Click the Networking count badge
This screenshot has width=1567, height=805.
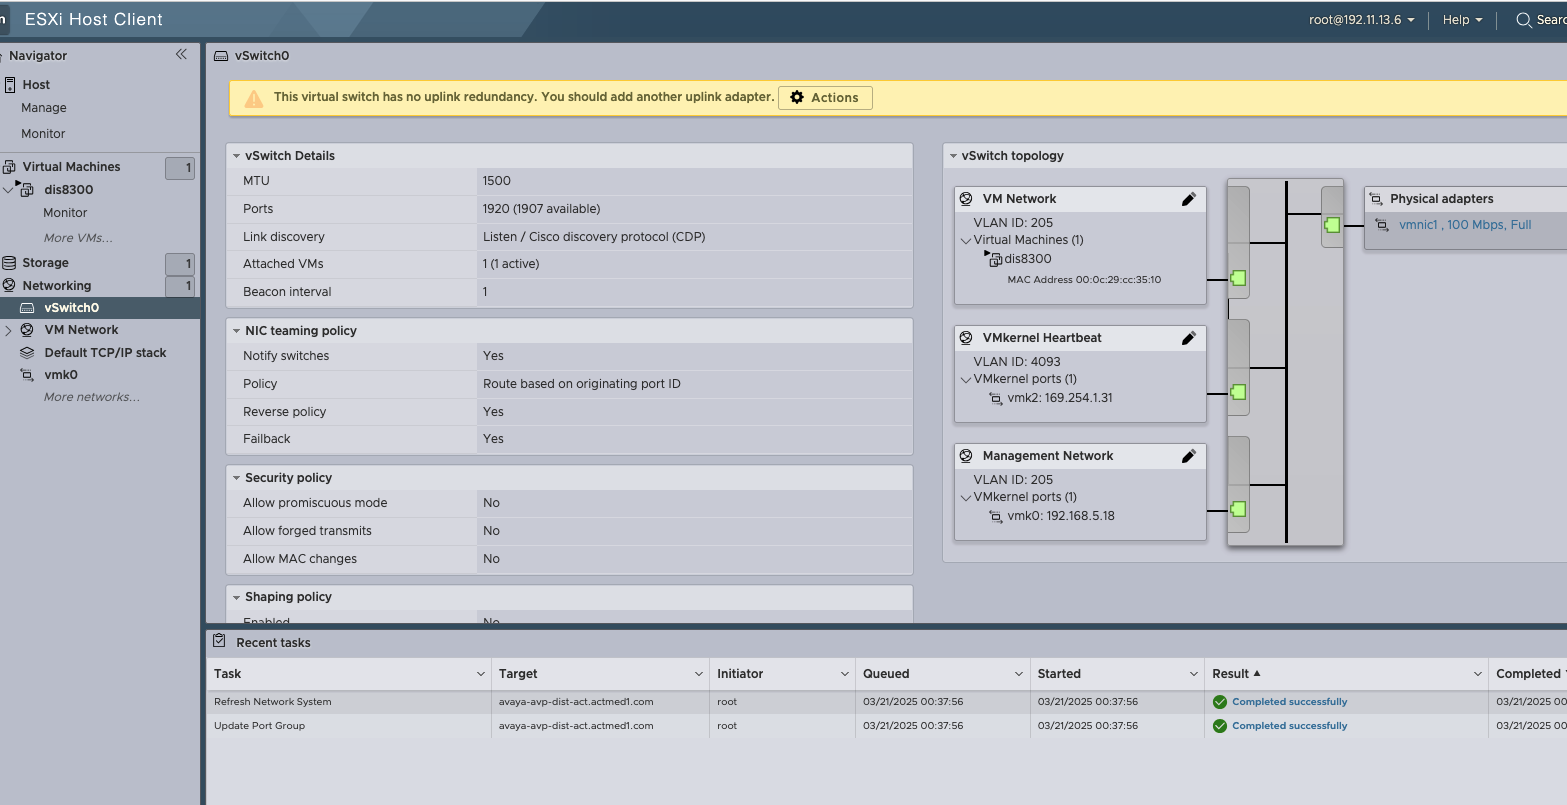tap(180, 287)
